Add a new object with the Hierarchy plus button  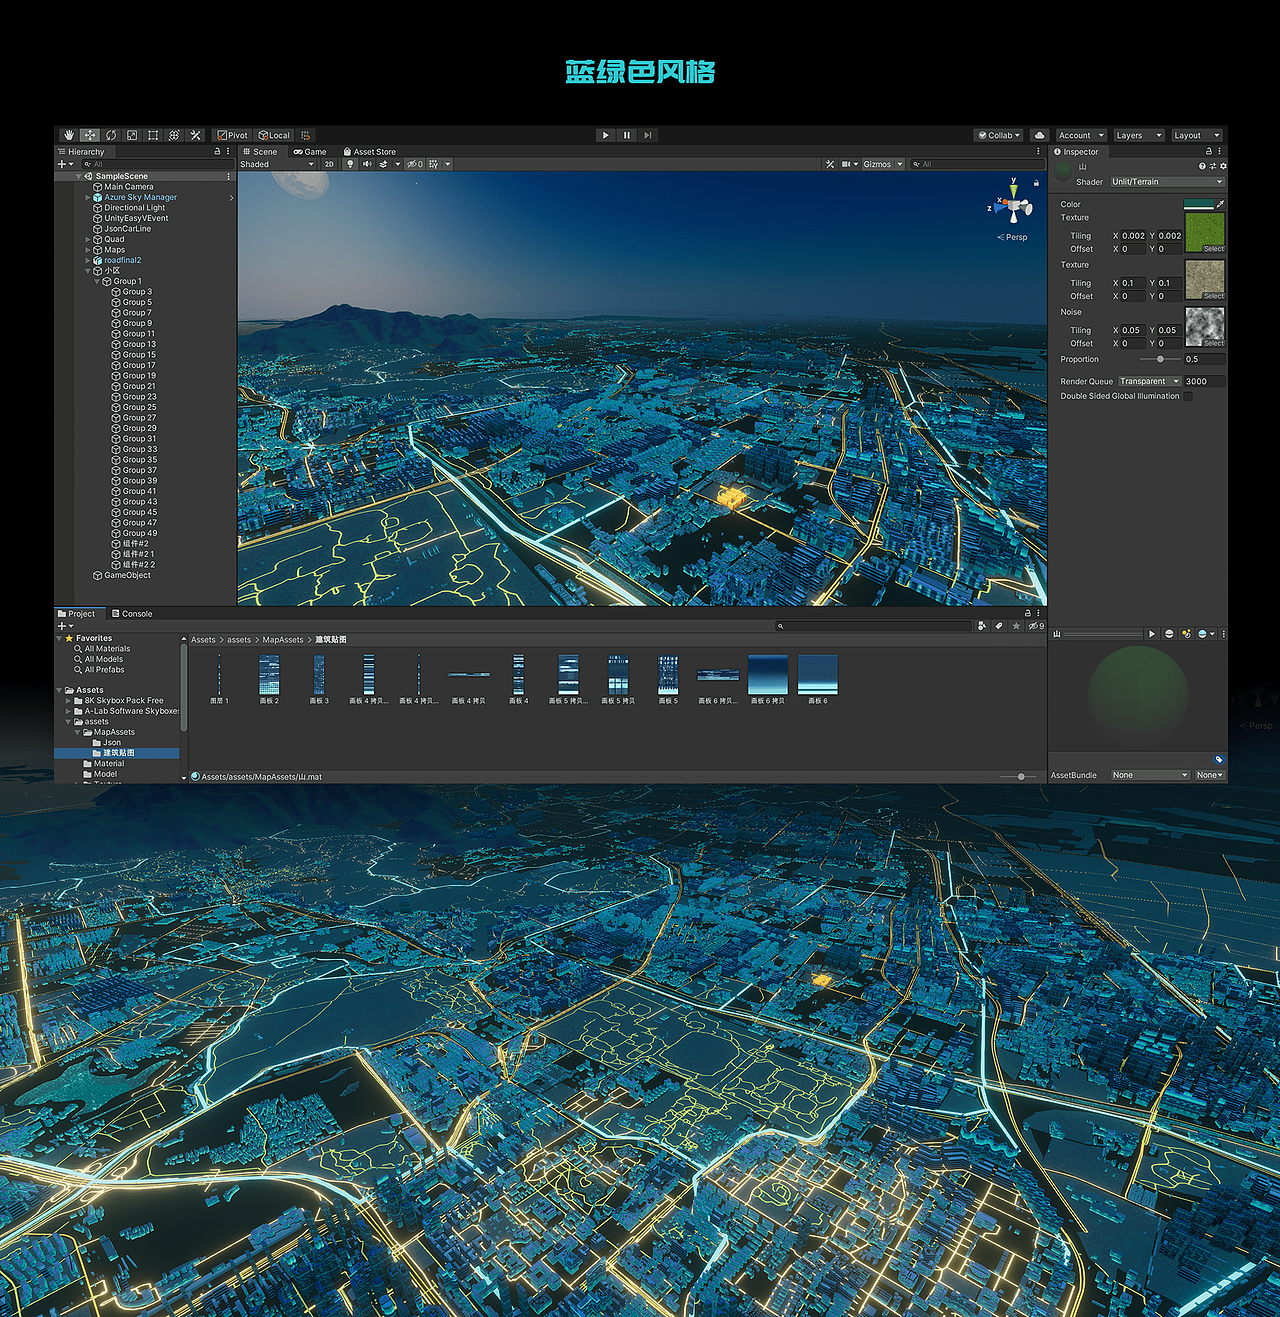pyautogui.click(x=66, y=164)
